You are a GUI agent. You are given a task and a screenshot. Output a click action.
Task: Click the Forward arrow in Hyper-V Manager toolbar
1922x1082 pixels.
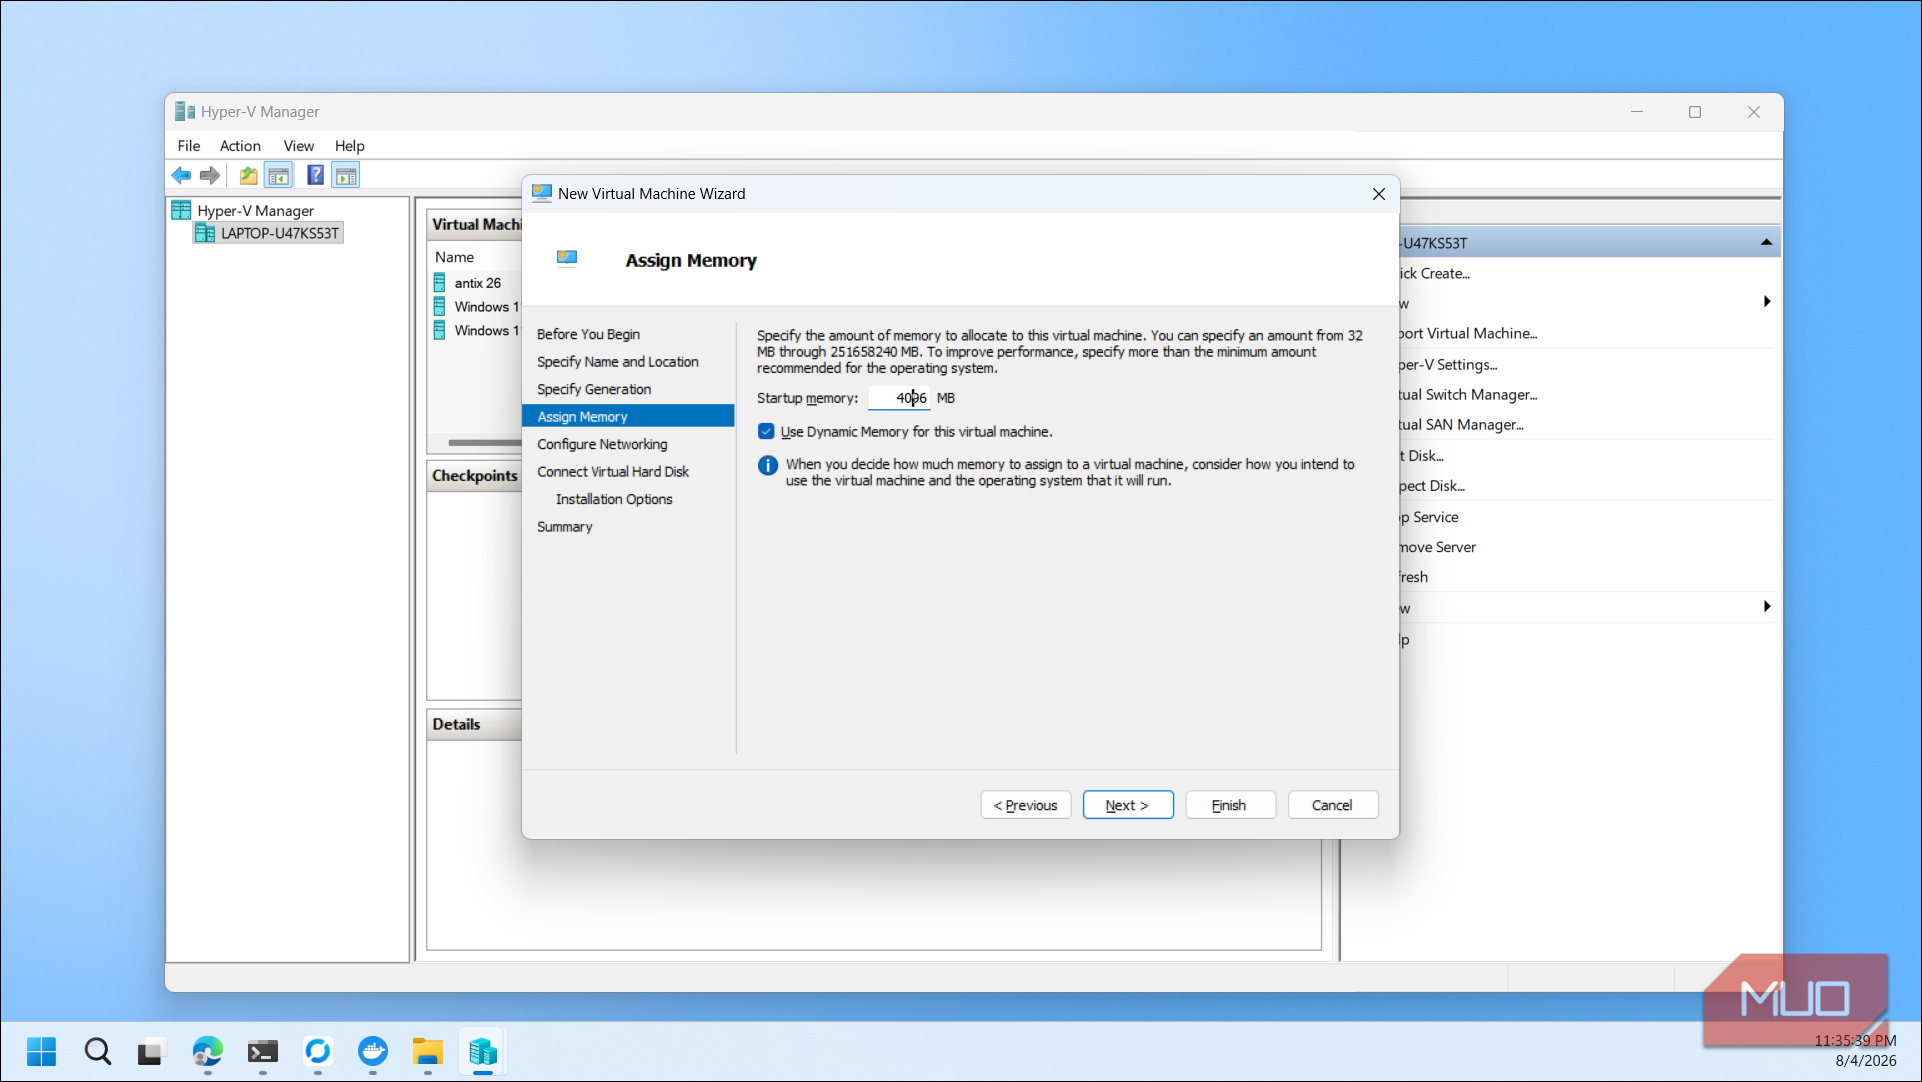click(x=209, y=176)
